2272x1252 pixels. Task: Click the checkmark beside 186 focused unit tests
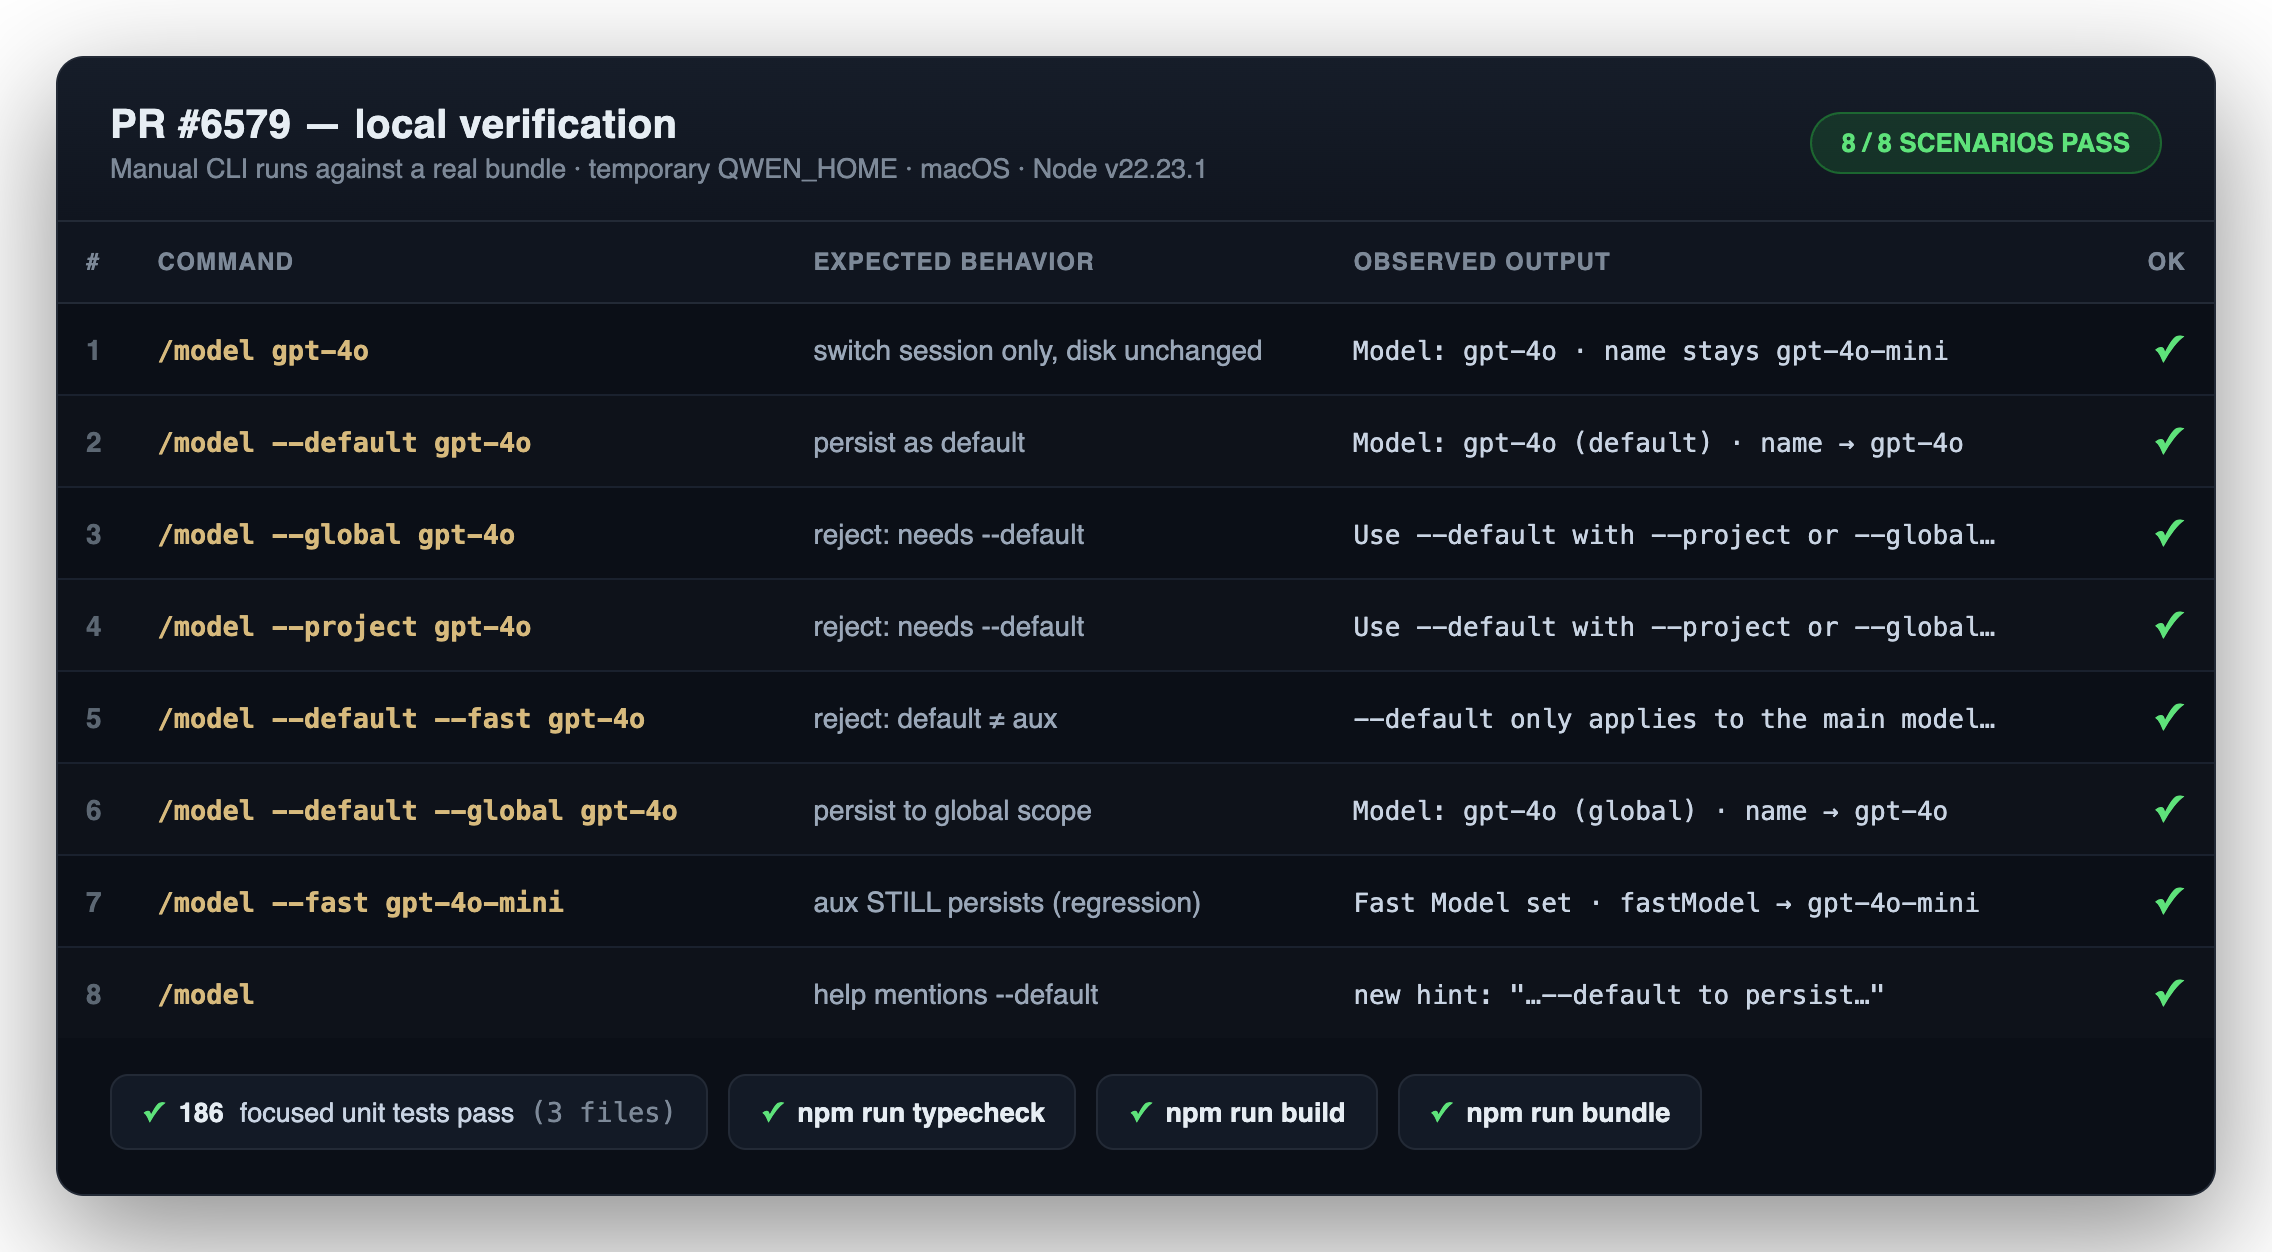154,1112
